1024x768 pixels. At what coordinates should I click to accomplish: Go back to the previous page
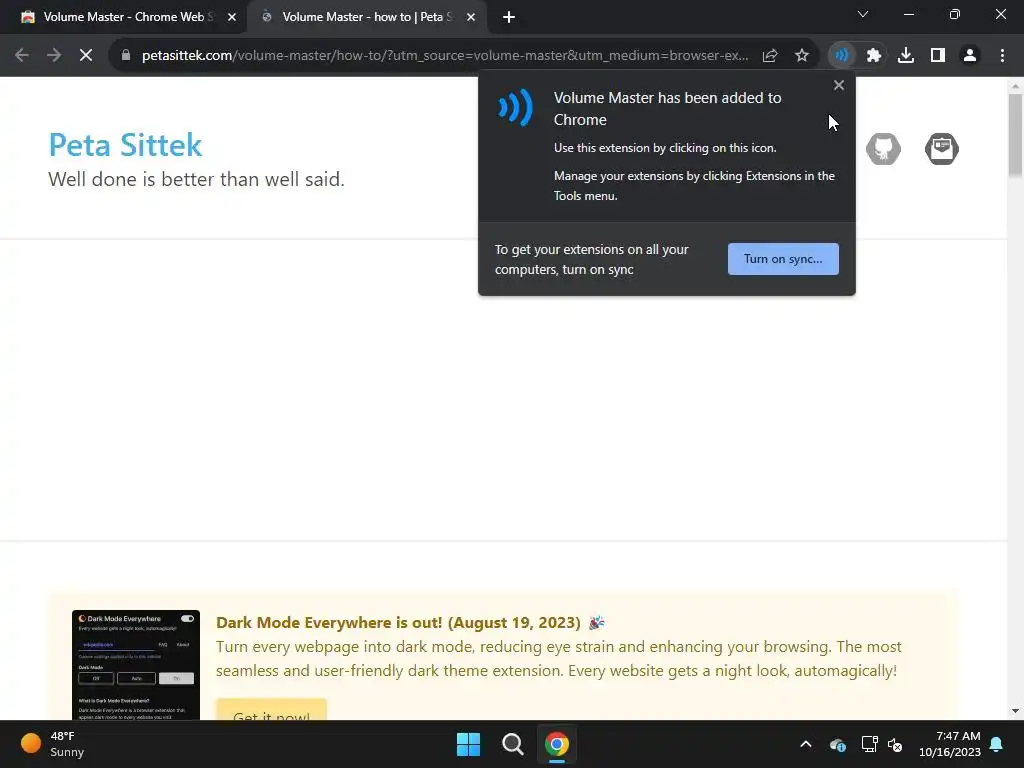(22, 56)
